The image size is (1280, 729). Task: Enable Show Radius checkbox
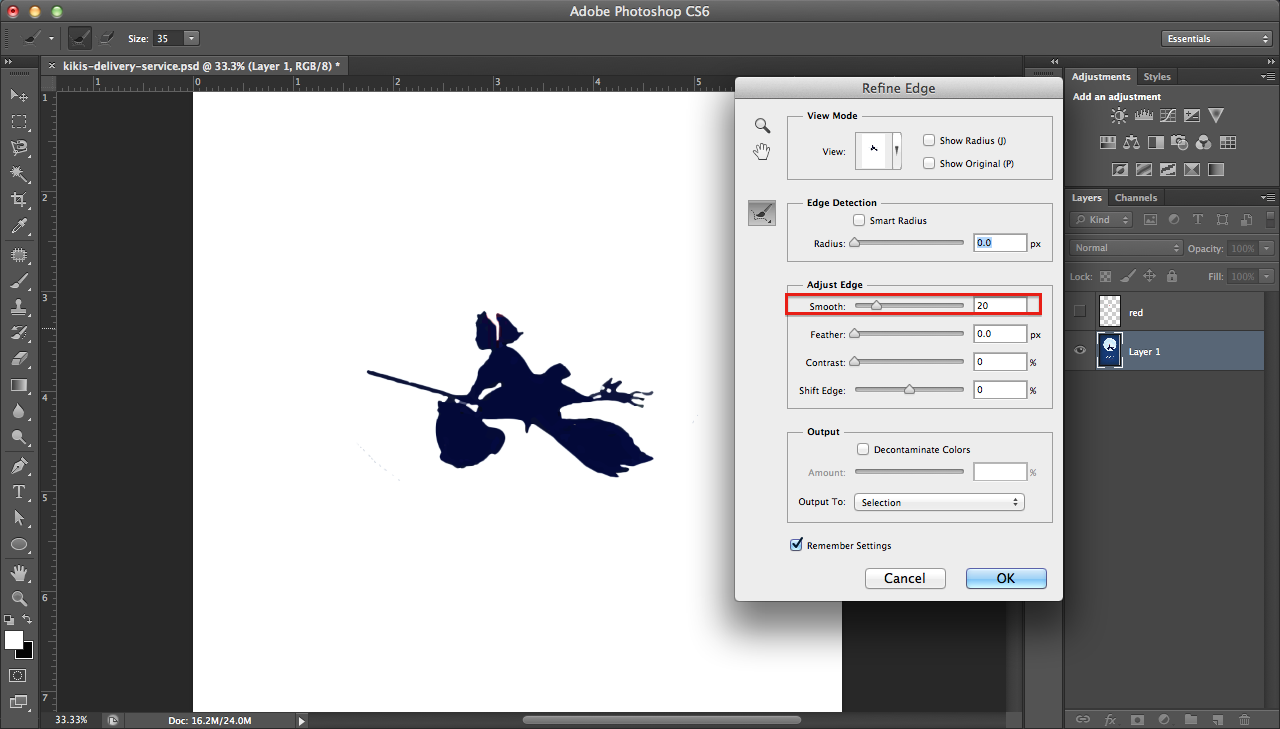(x=929, y=141)
